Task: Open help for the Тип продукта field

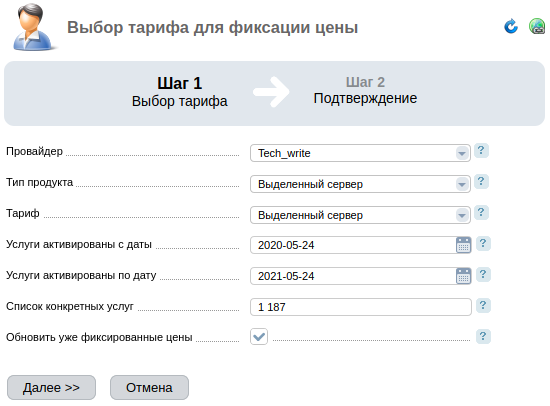Action: point(481,181)
